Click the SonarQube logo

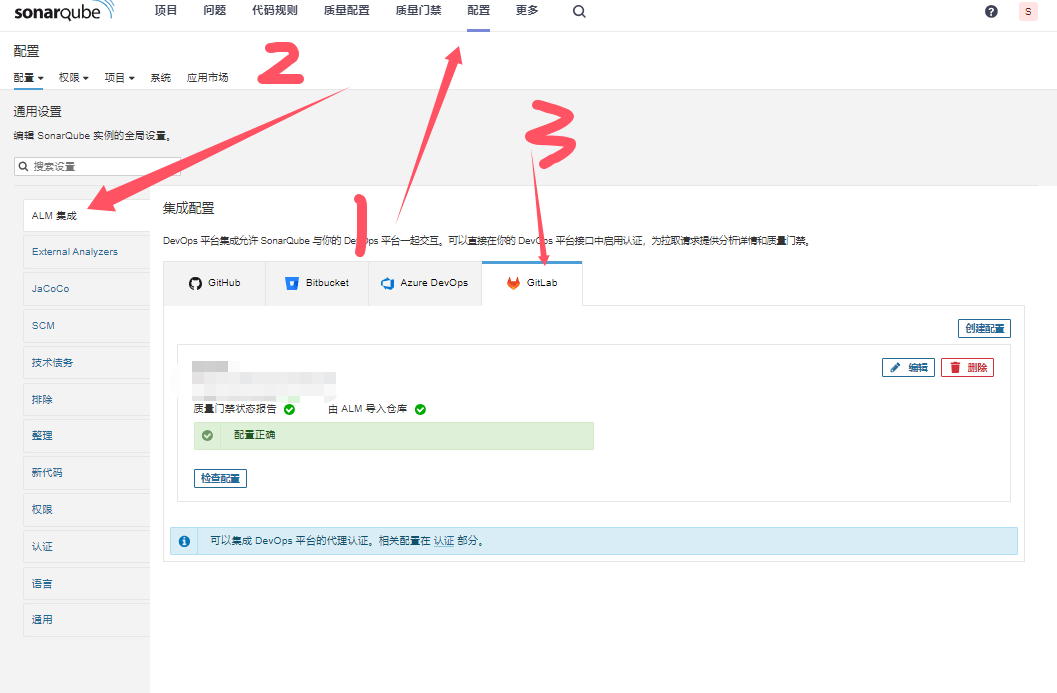pyautogui.click(x=65, y=11)
